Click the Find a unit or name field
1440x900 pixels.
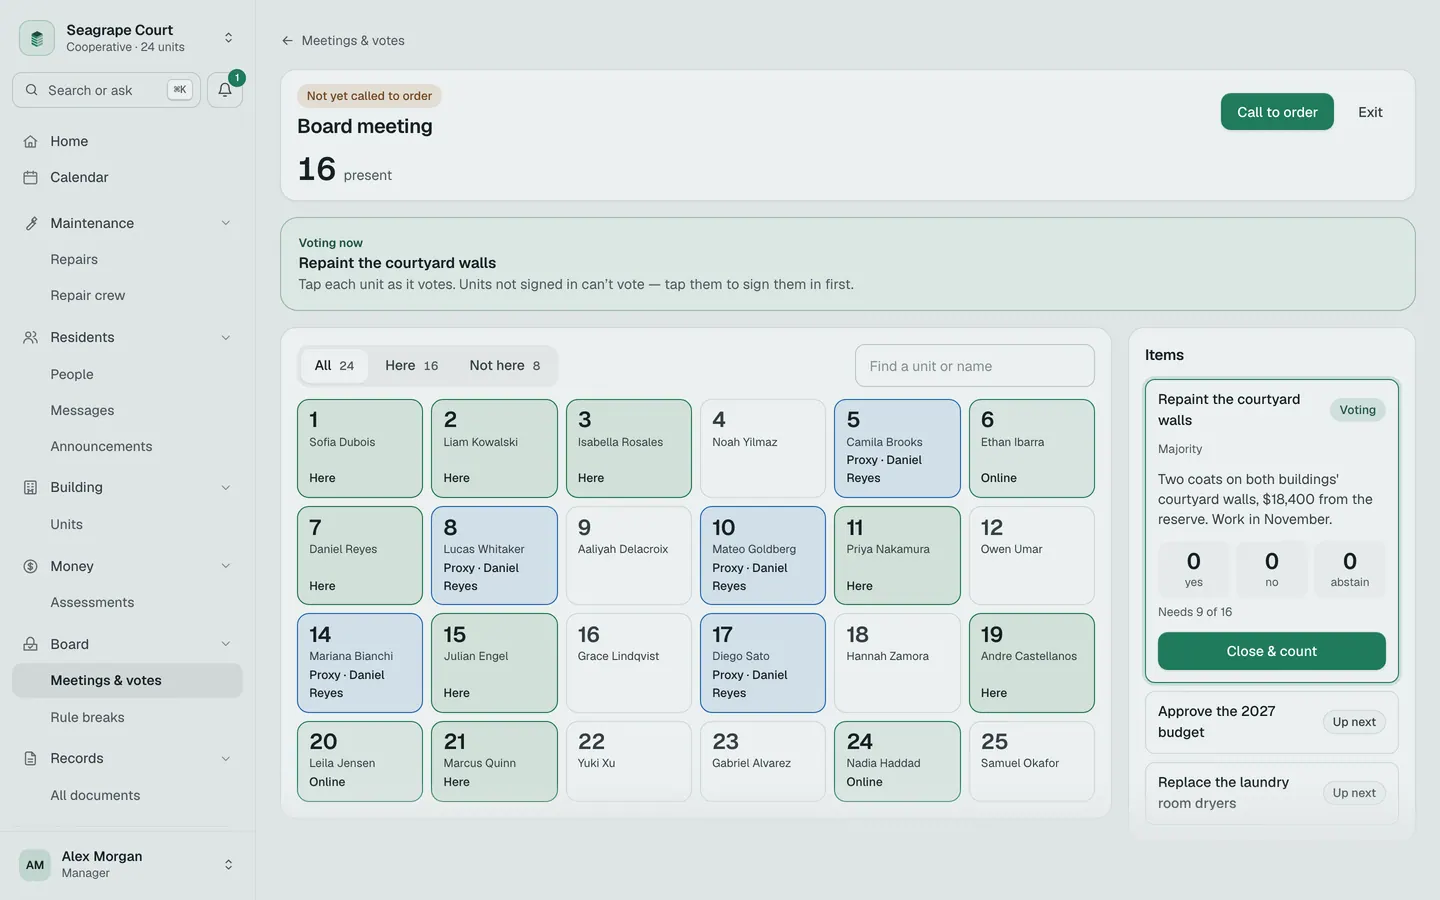(x=975, y=366)
